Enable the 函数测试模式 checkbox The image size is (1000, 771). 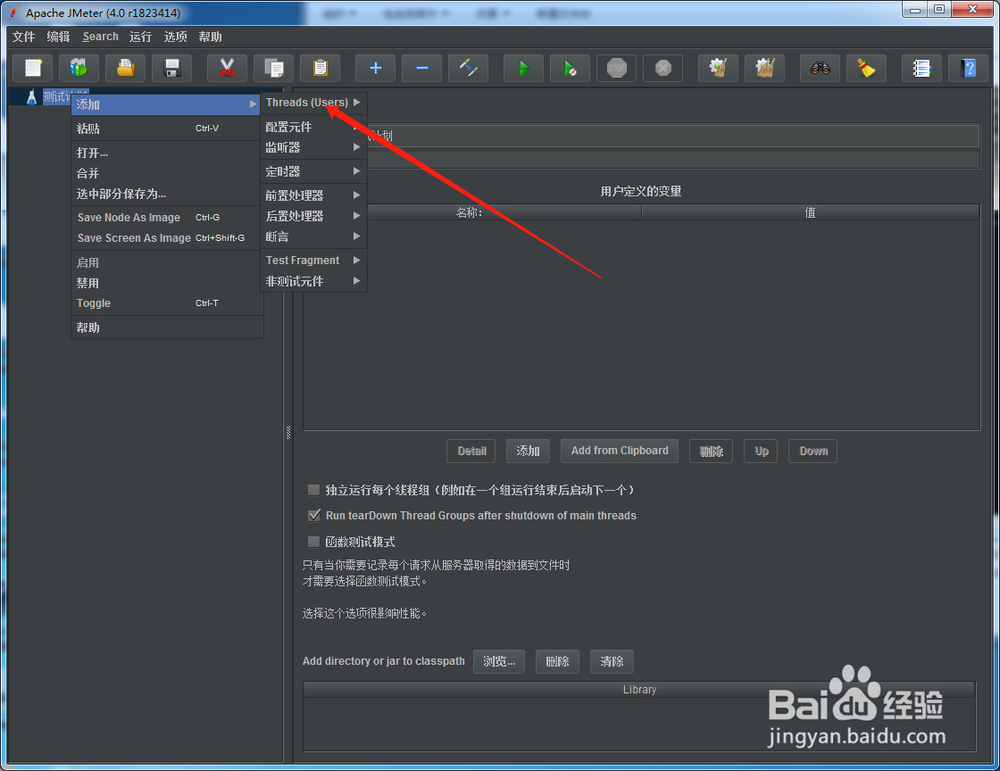pyautogui.click(x=313, y=541)
